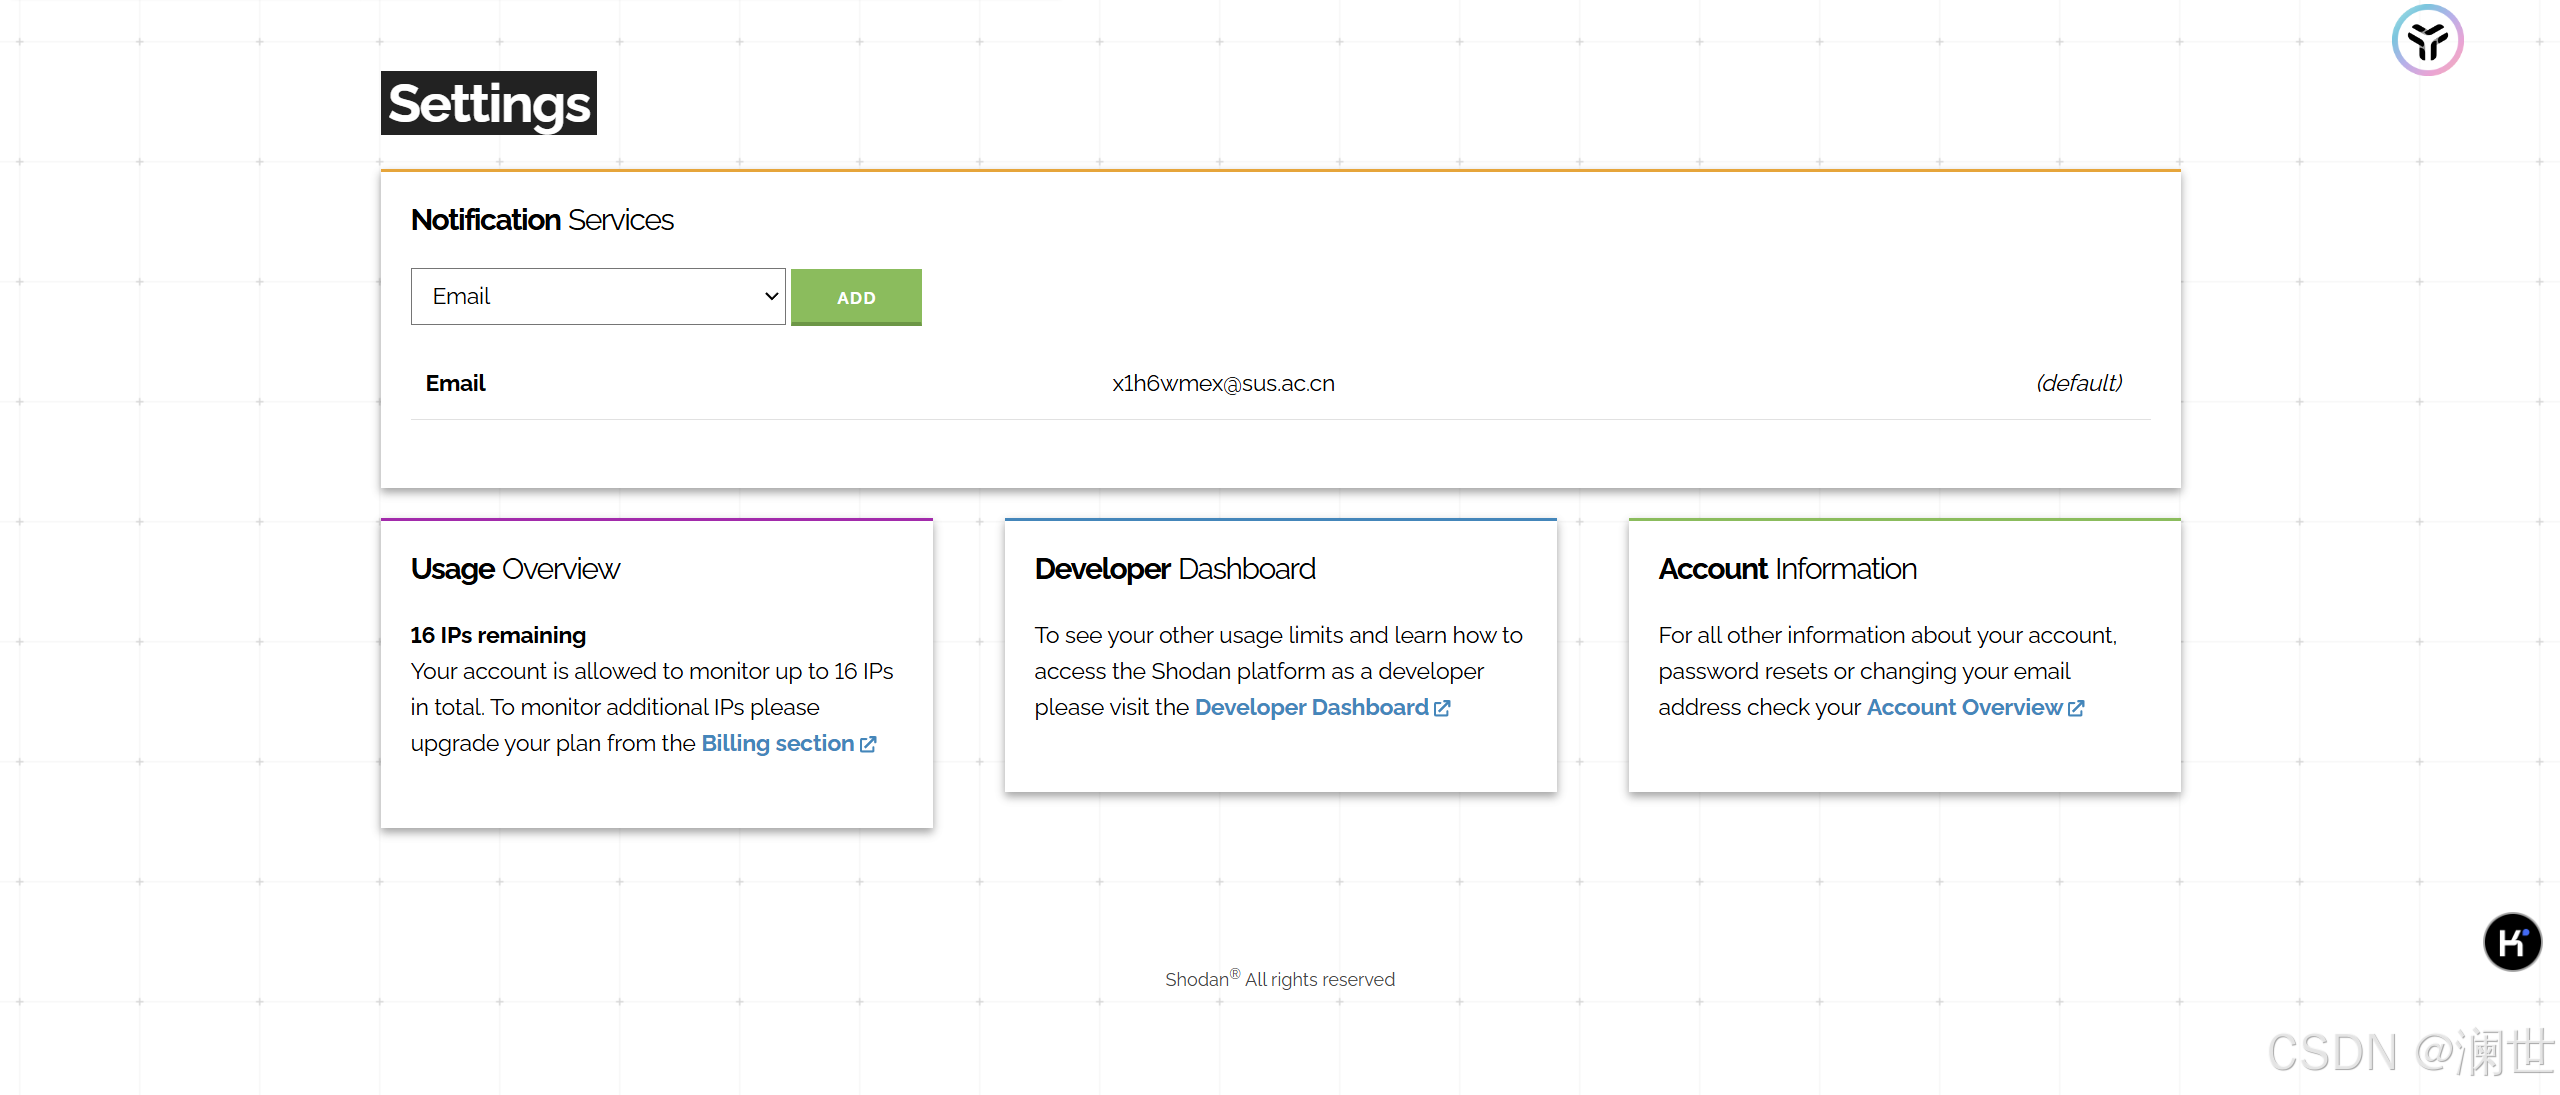This screenshot has height=1095, width=2560.
Task: Click the Account Information card title
Action: (1787, 569)
